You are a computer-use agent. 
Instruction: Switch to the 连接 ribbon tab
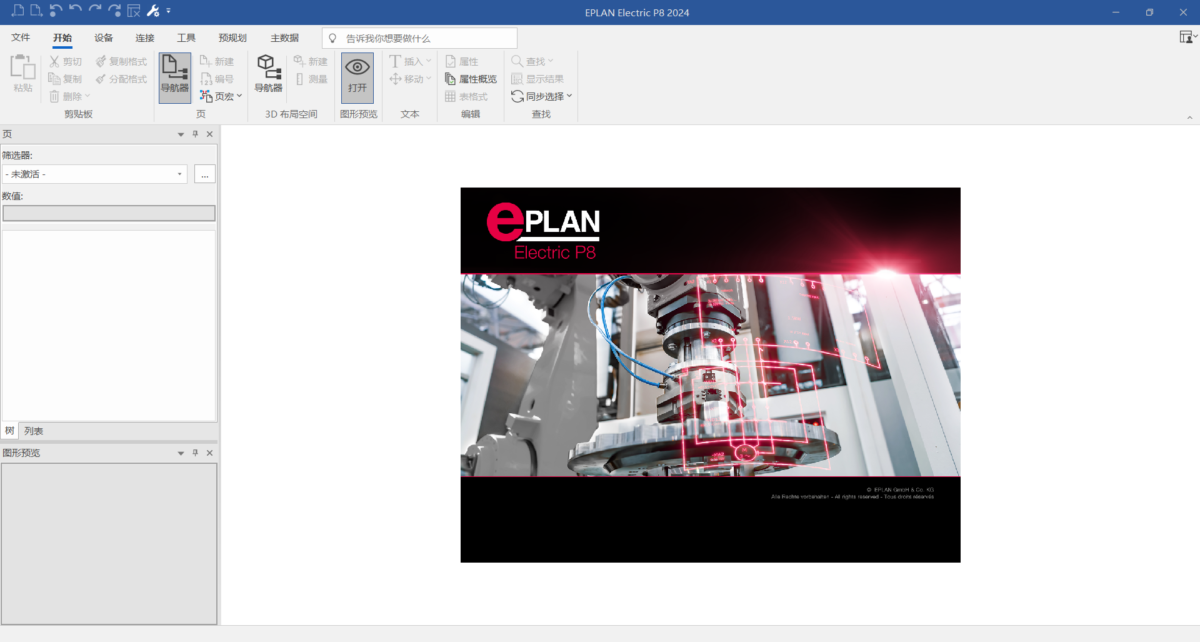145,38
